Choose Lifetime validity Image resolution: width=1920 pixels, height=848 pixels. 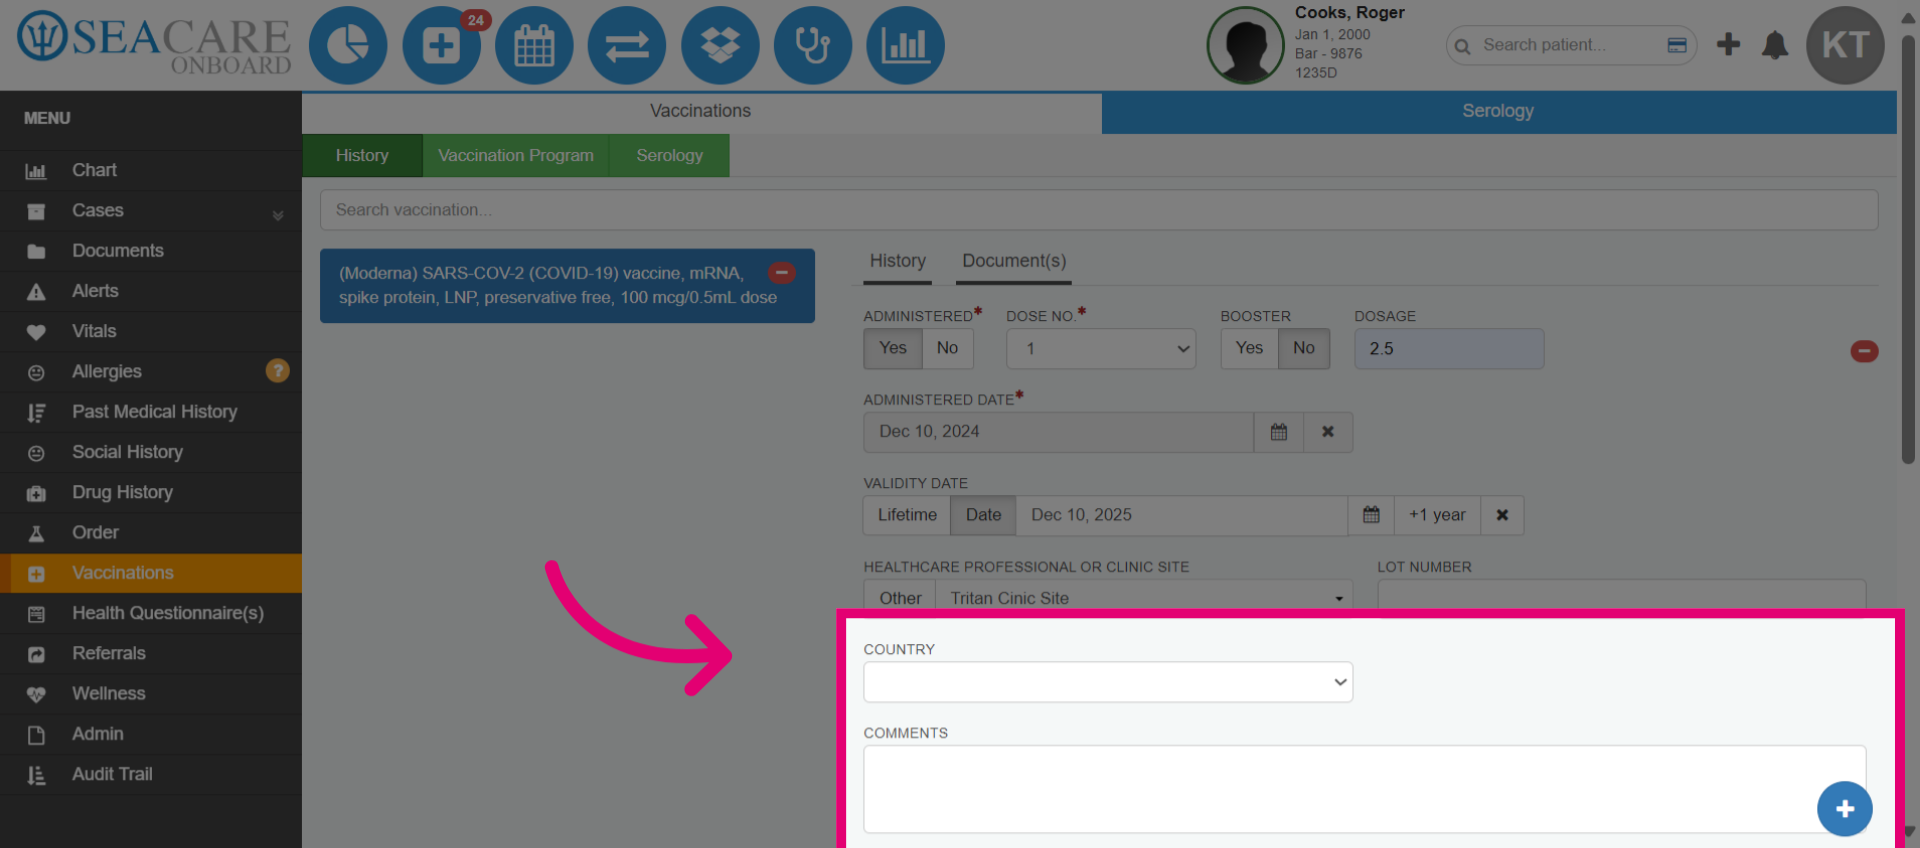coord(907,515)
